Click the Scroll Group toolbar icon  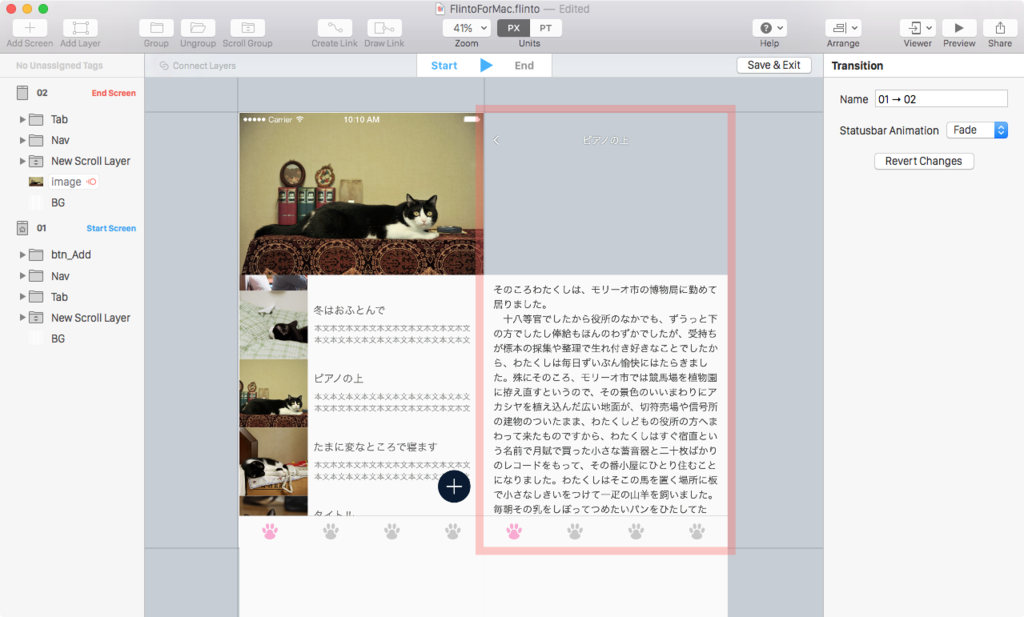(x=248, y=28)
